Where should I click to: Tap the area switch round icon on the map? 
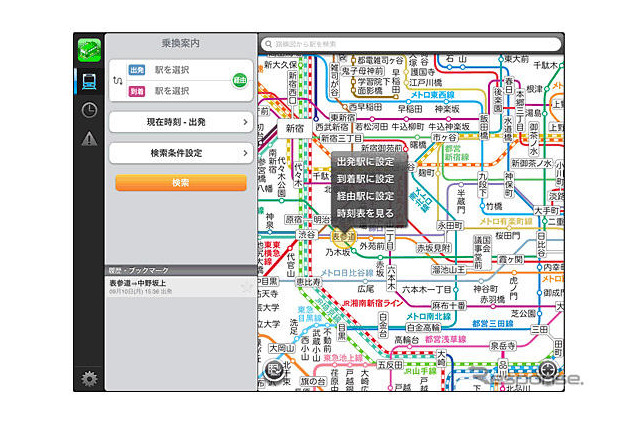pyautogui.click(x=273, y=371)
